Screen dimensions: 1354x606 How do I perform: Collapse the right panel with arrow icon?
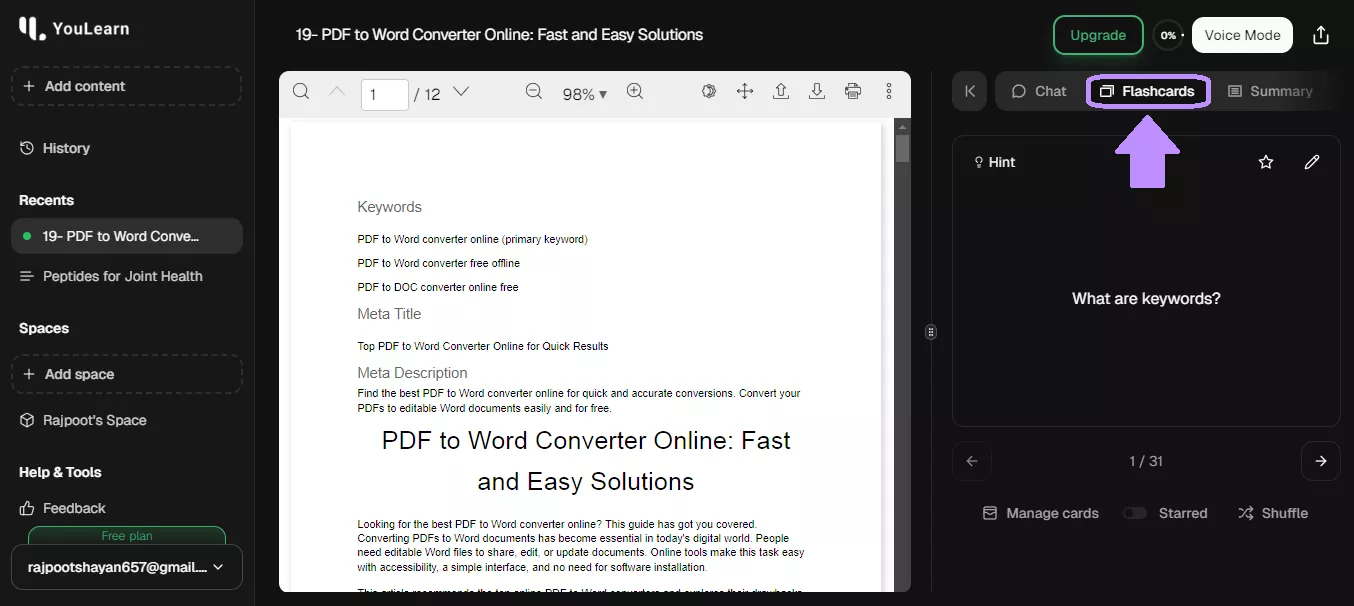(x=969, y=91)
